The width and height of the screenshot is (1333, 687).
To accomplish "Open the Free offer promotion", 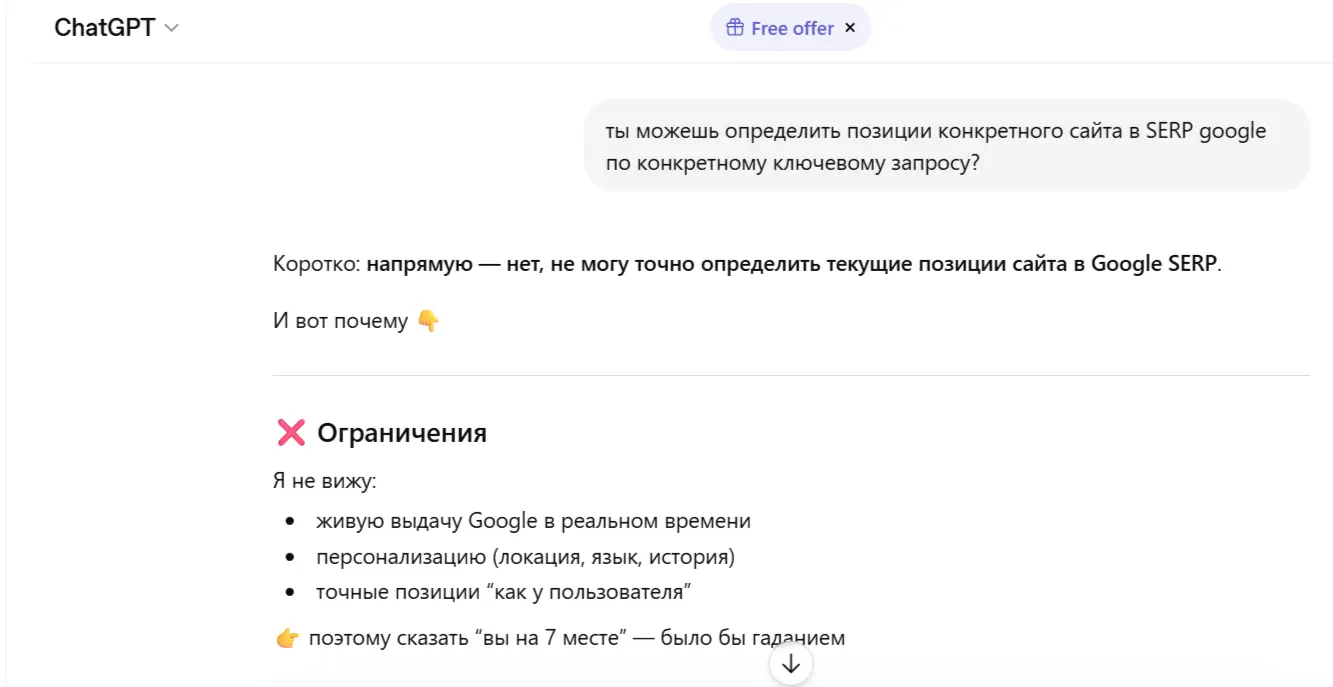I will (x=780, y=28).
